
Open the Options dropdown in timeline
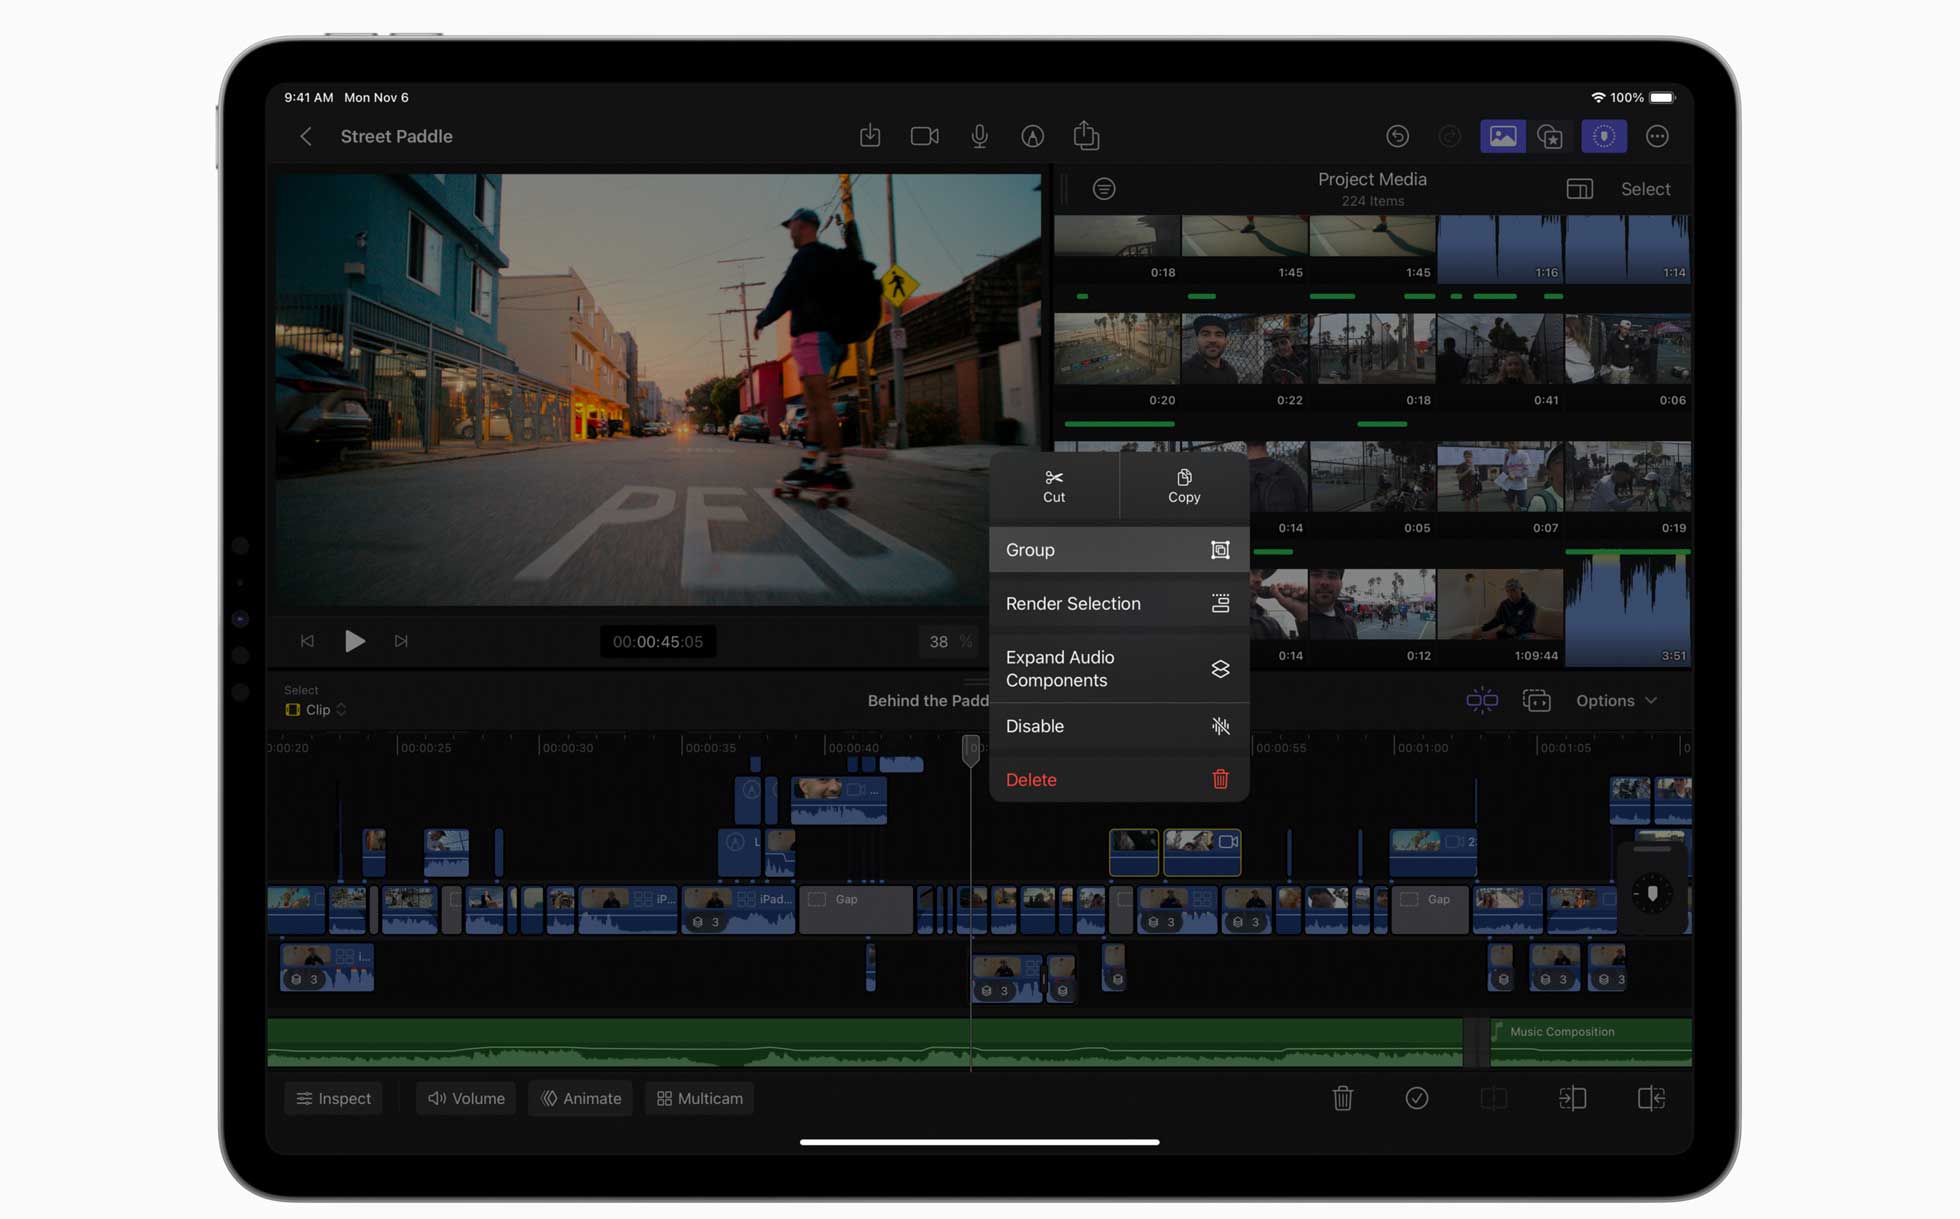(1616, 700)
